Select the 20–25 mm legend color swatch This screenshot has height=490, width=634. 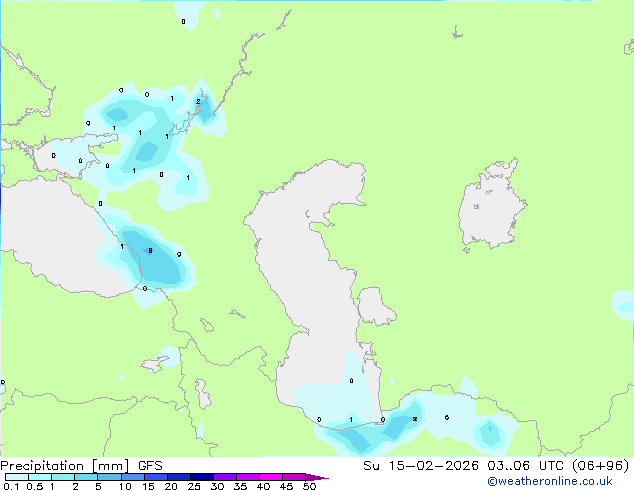pyautogui.click(x=179, y=477)
